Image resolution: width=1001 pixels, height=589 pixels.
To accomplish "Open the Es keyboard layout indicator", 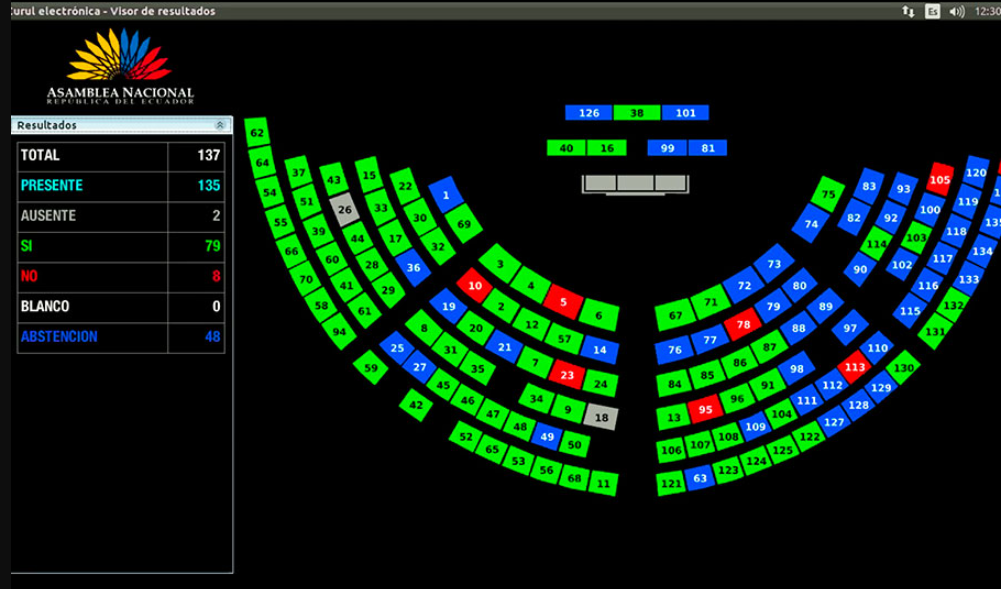I will (932, 11).
